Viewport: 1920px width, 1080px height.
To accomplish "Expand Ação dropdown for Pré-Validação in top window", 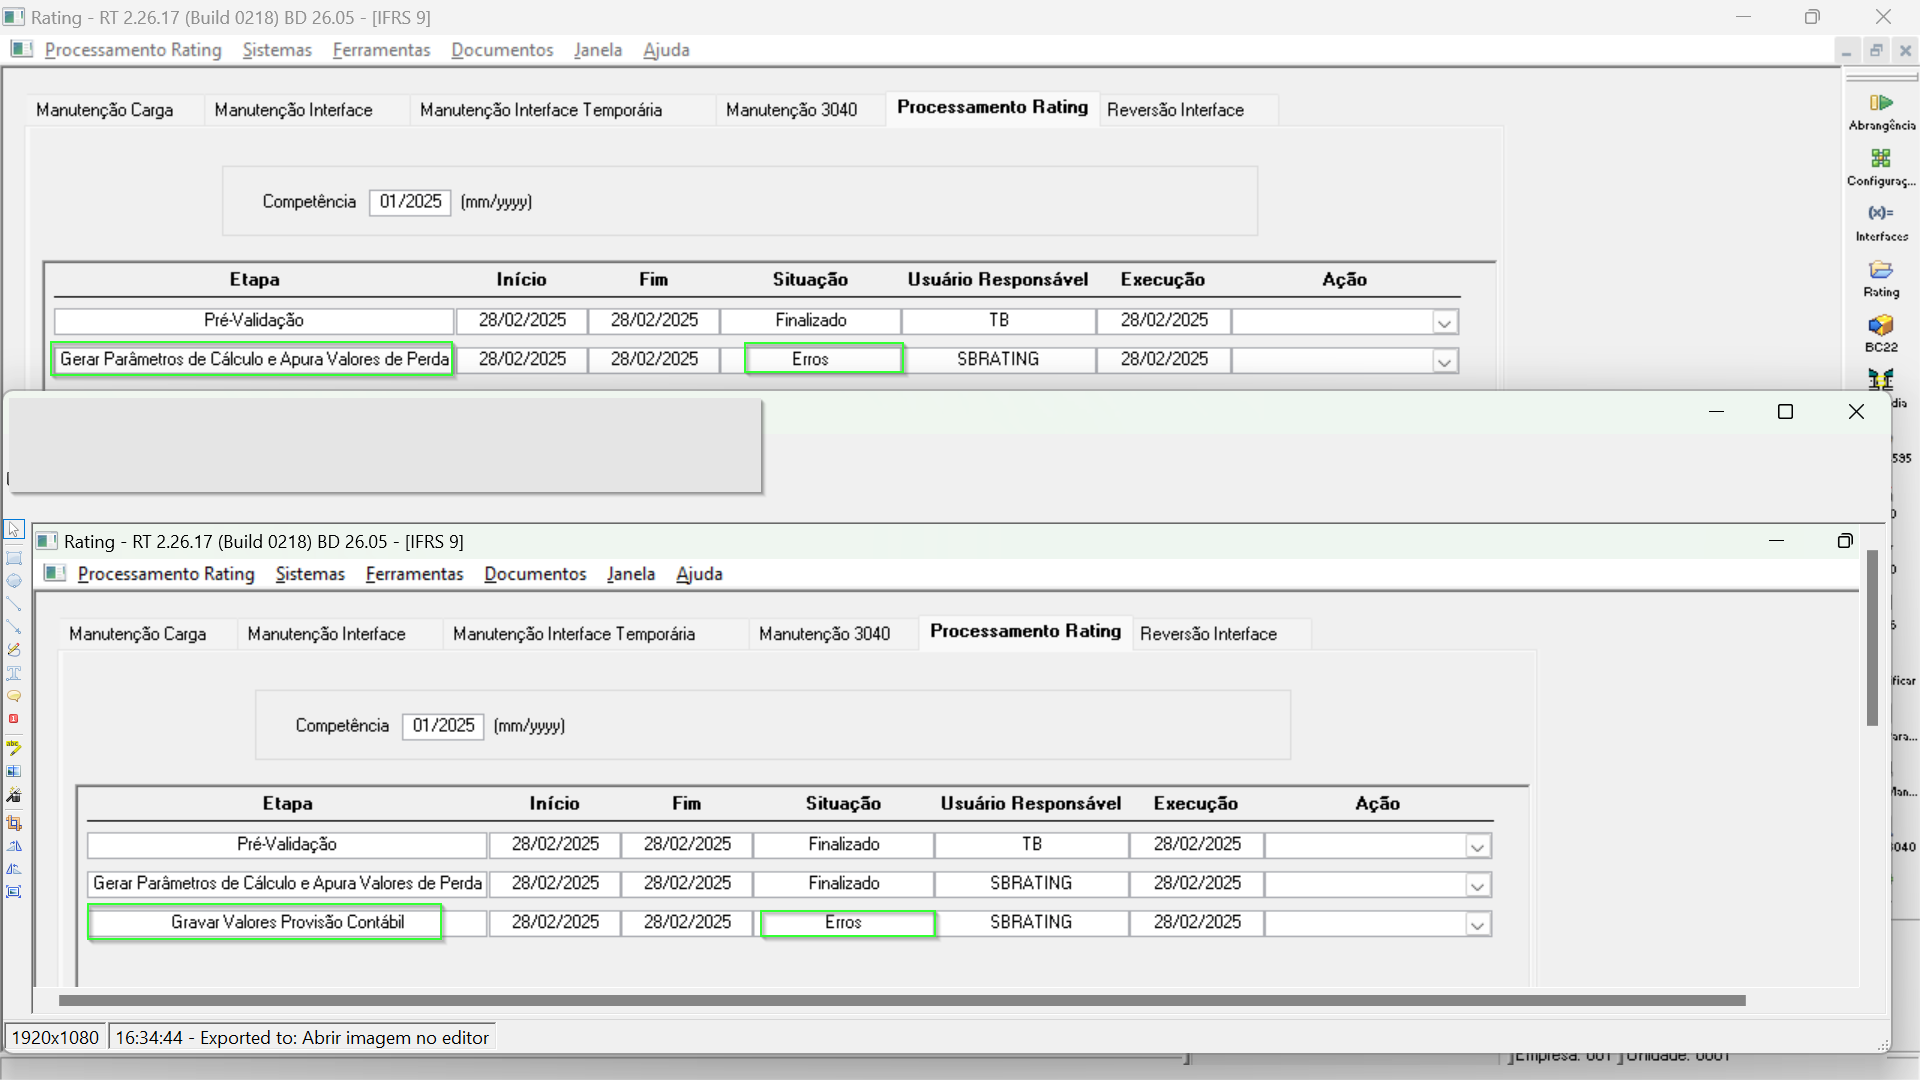I will pos(1443,322).
